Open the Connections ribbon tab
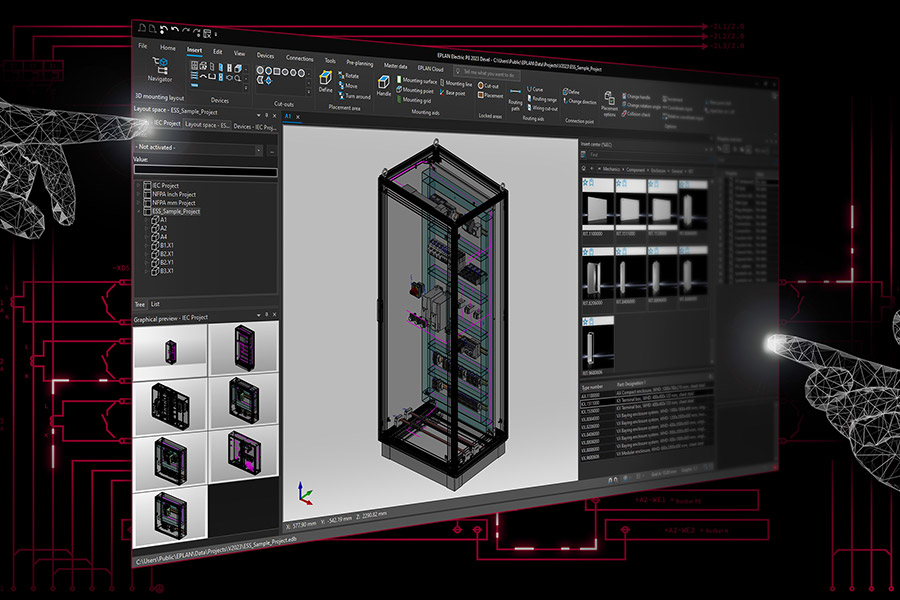Viewport: 900px width, 600px height. [x=299, y=58]
